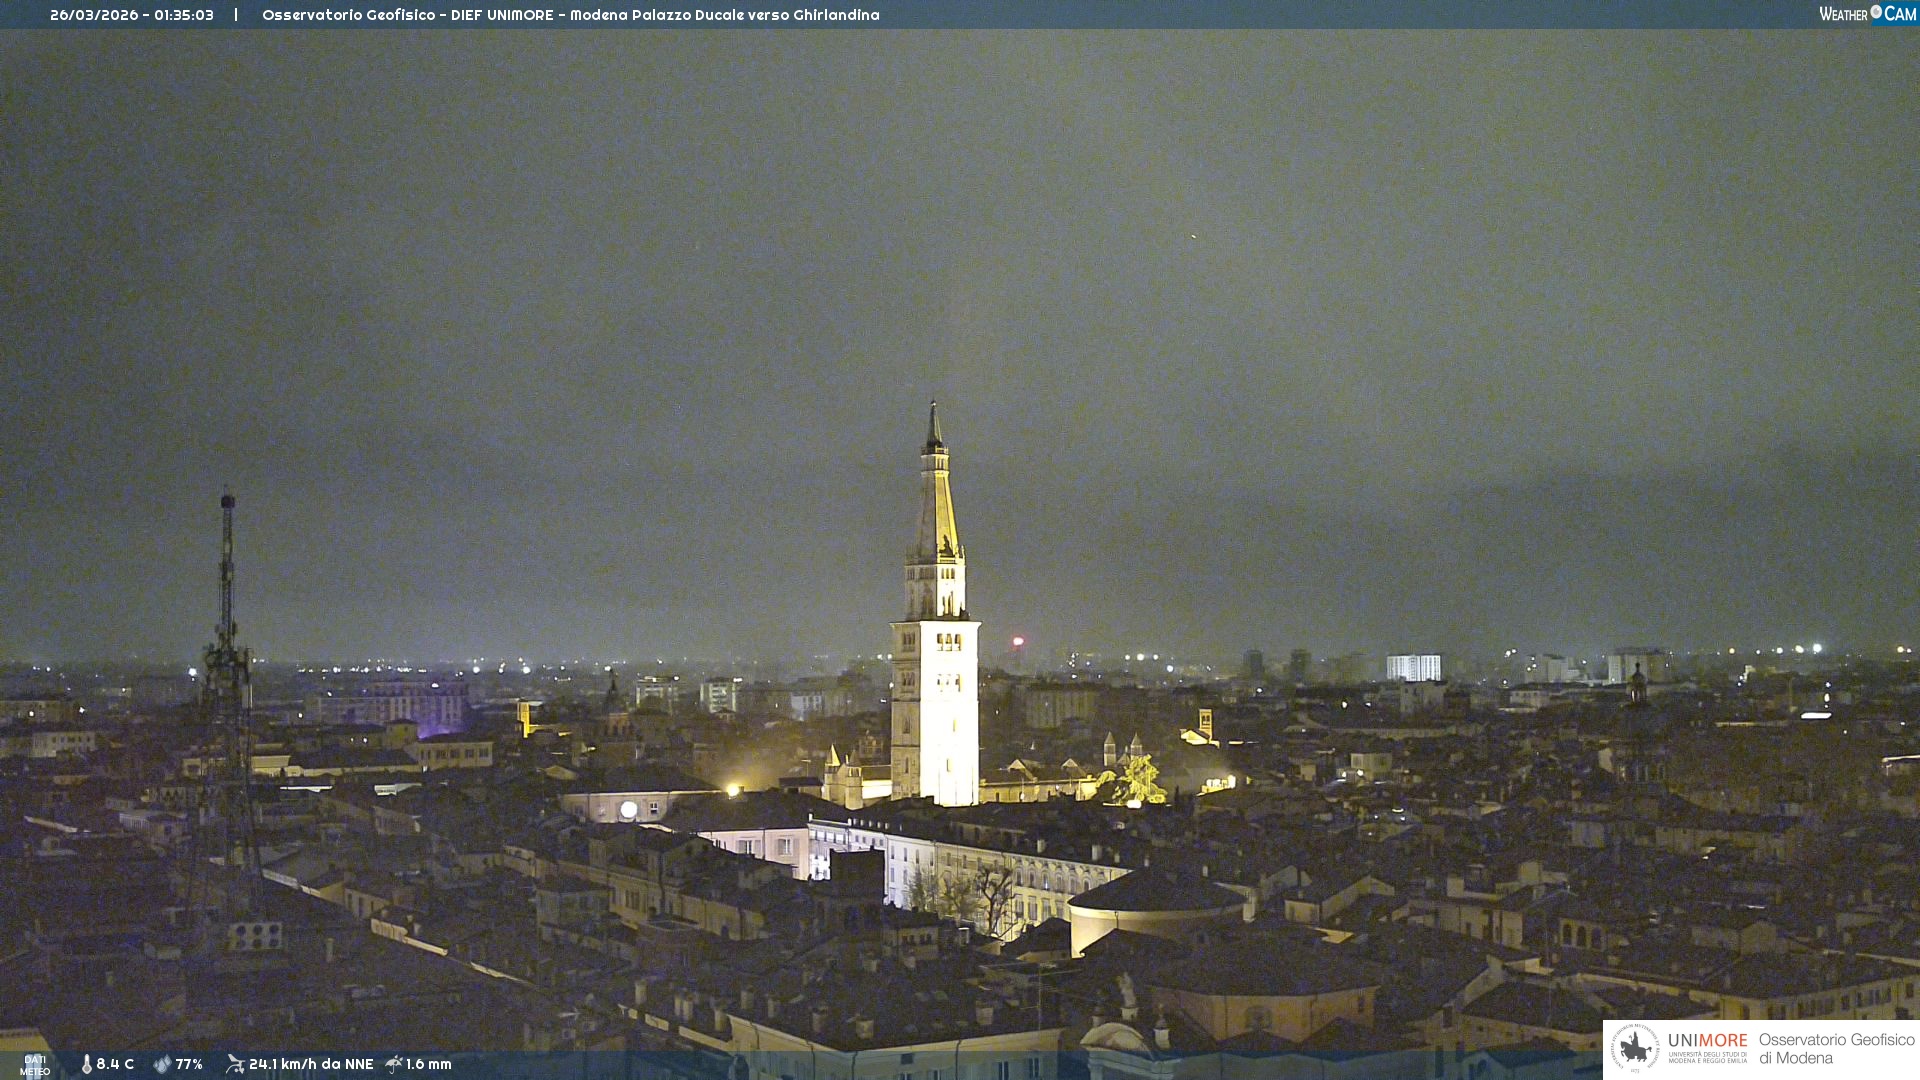Click the lit white building on the horizon
The width and height of the screenshot is (1920, 1080).
1413,667
